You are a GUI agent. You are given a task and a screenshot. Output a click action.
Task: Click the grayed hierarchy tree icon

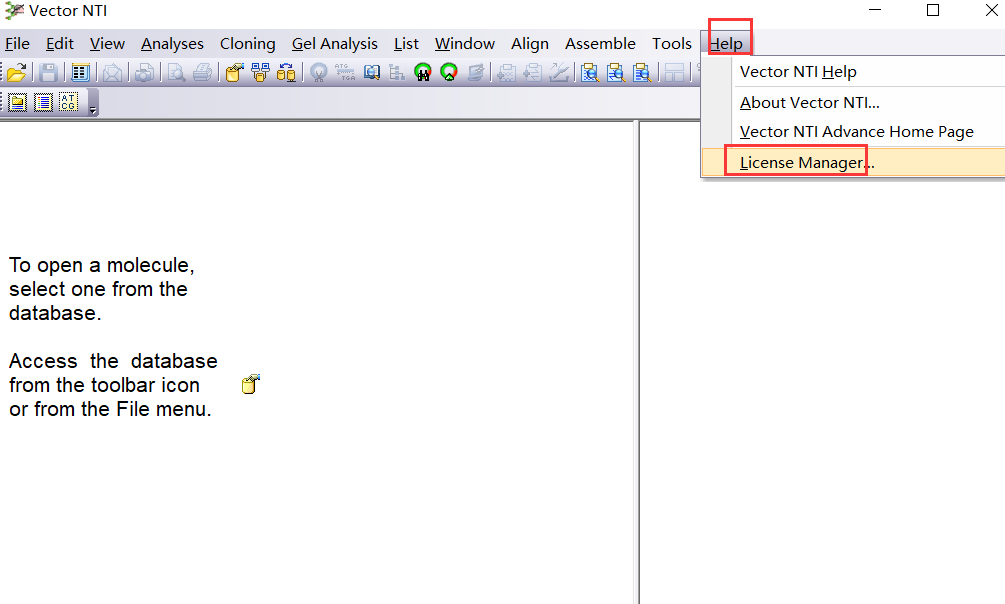coord(397,72)
